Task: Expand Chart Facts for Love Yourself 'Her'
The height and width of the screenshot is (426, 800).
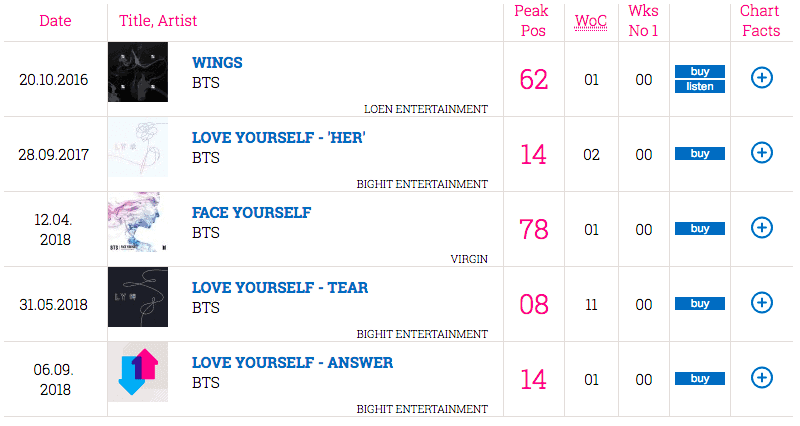Action: 761,153
